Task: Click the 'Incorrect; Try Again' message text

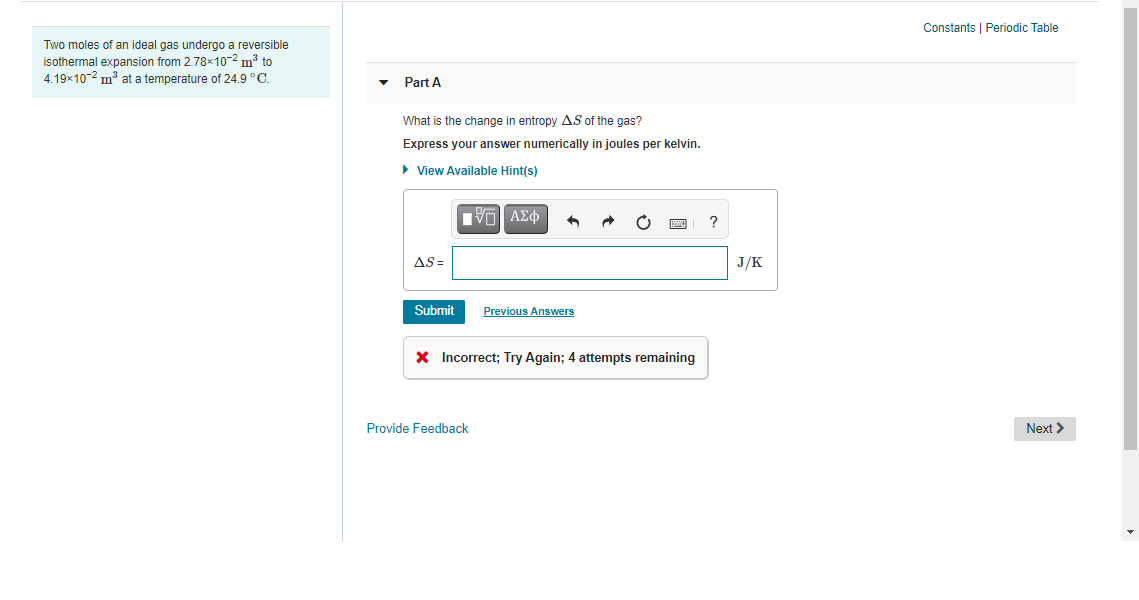Action: (568, 357)
